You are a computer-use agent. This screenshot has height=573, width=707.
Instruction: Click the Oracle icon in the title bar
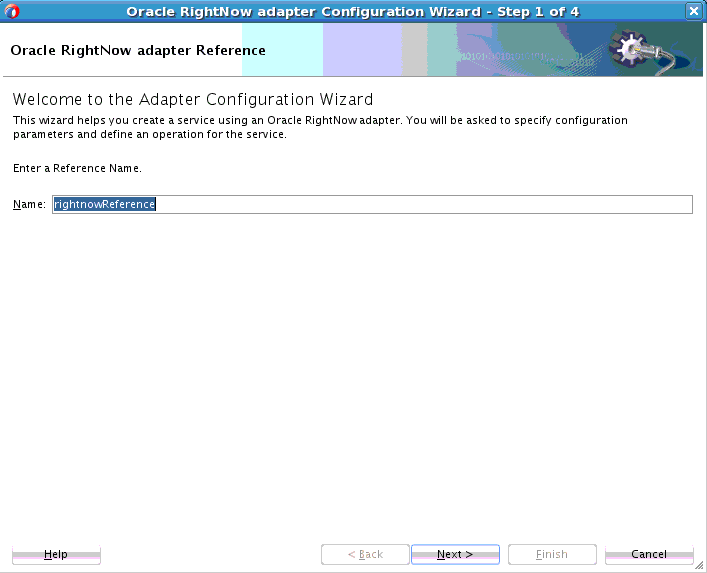[12, 11]
